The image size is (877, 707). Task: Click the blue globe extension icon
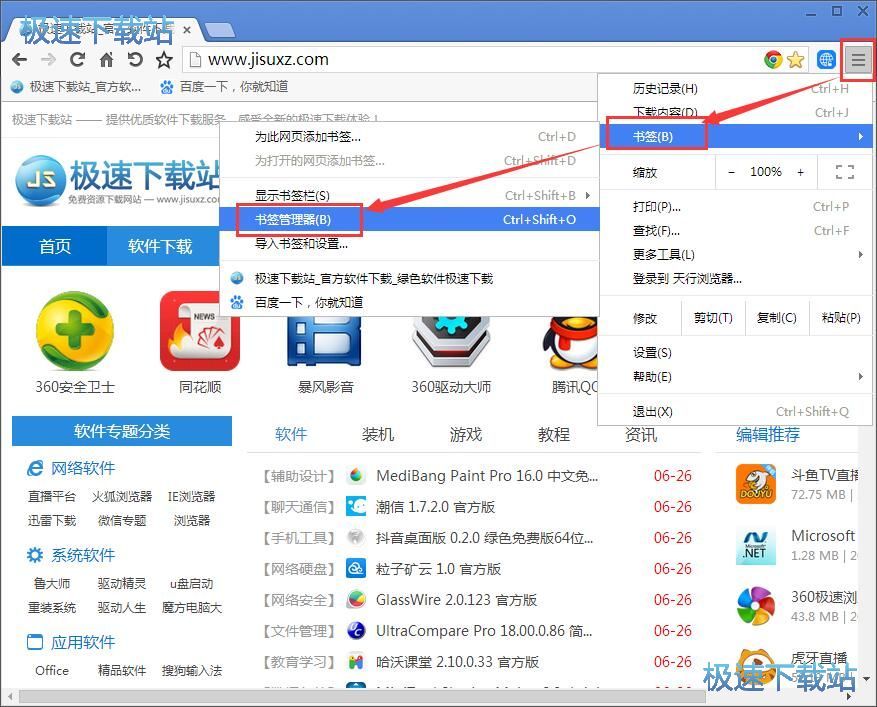pos(826,59)
